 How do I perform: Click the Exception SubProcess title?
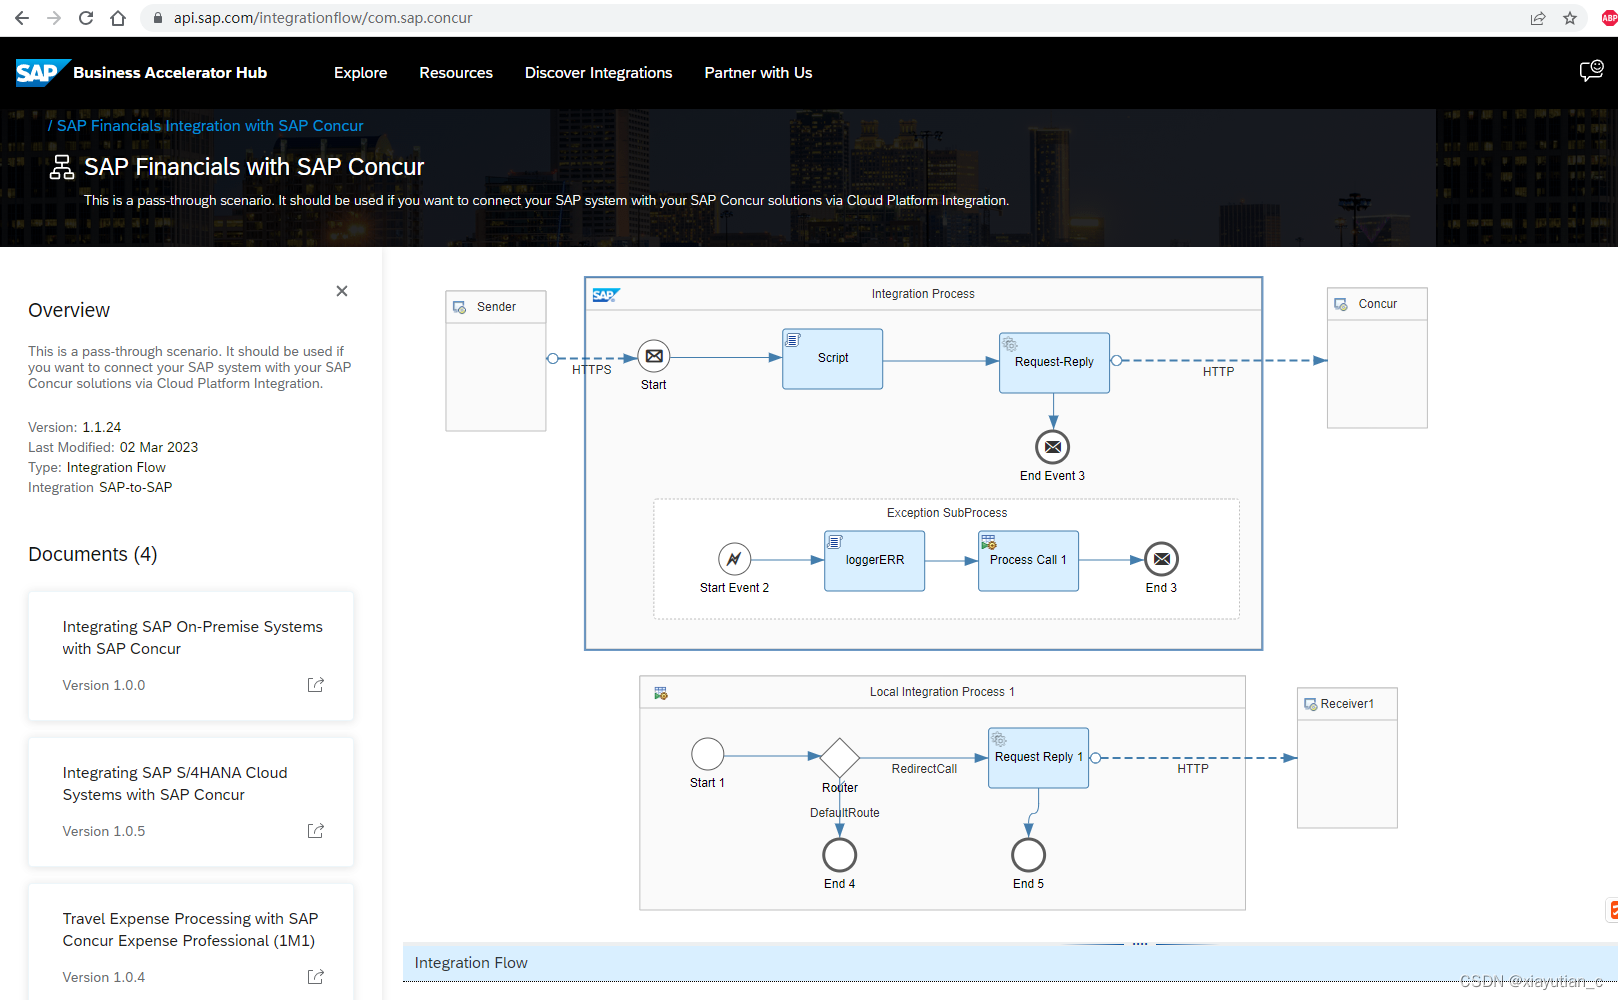coord(947,513)
